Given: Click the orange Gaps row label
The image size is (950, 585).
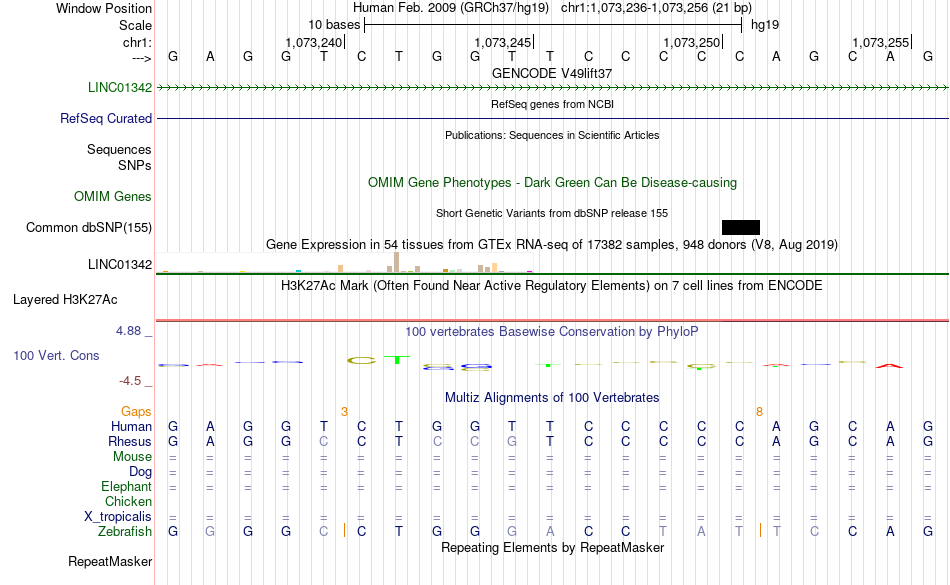Looking at the screenshot, I should pos(136,411).
